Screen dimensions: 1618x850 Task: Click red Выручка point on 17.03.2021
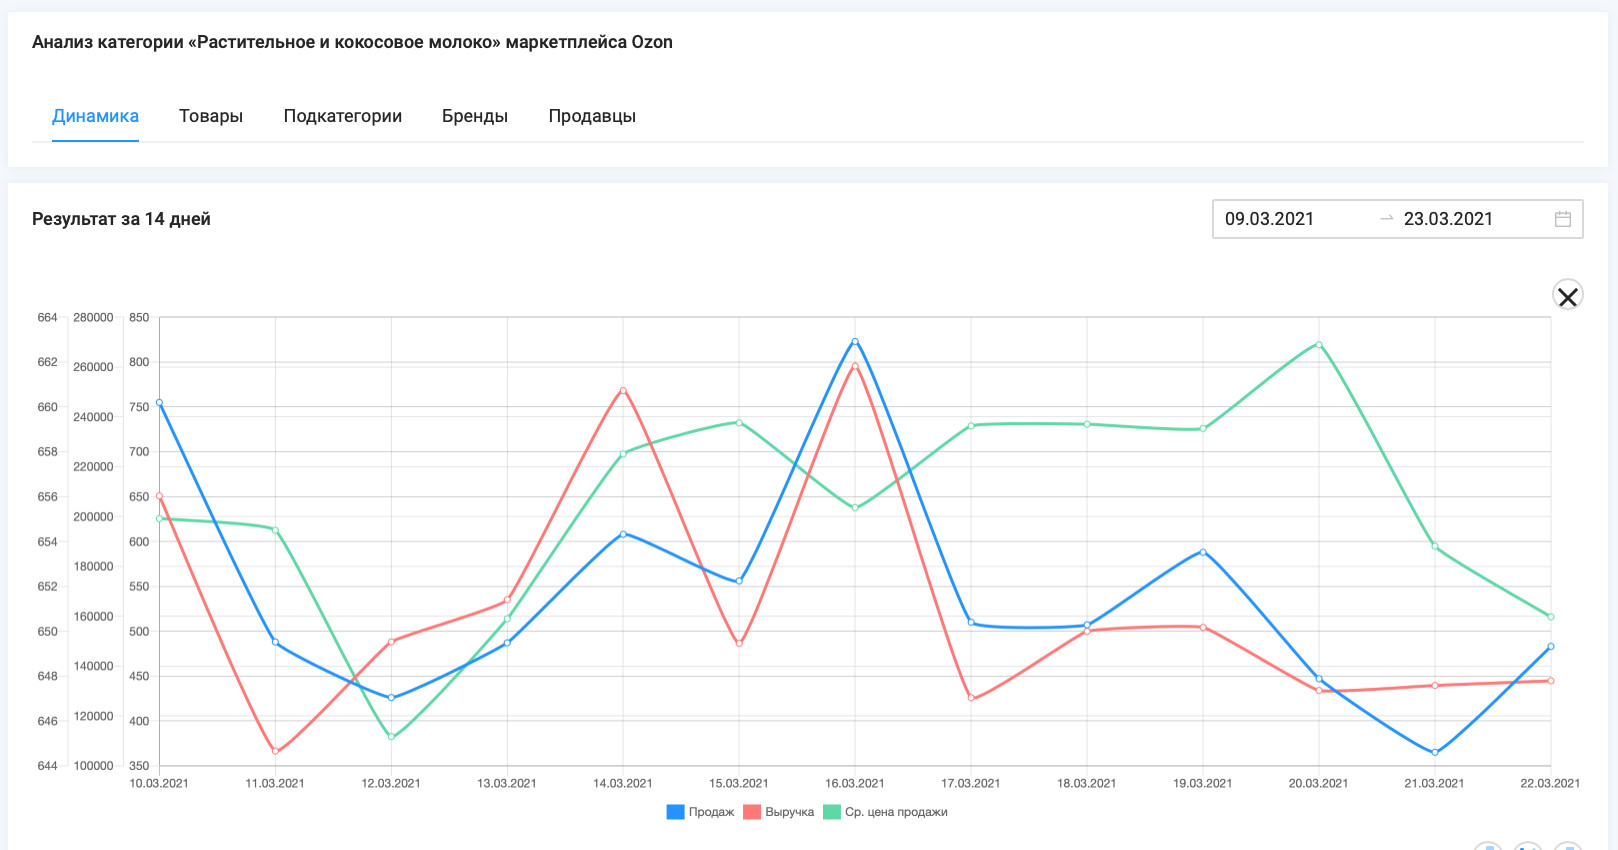(x=971, y=698)
